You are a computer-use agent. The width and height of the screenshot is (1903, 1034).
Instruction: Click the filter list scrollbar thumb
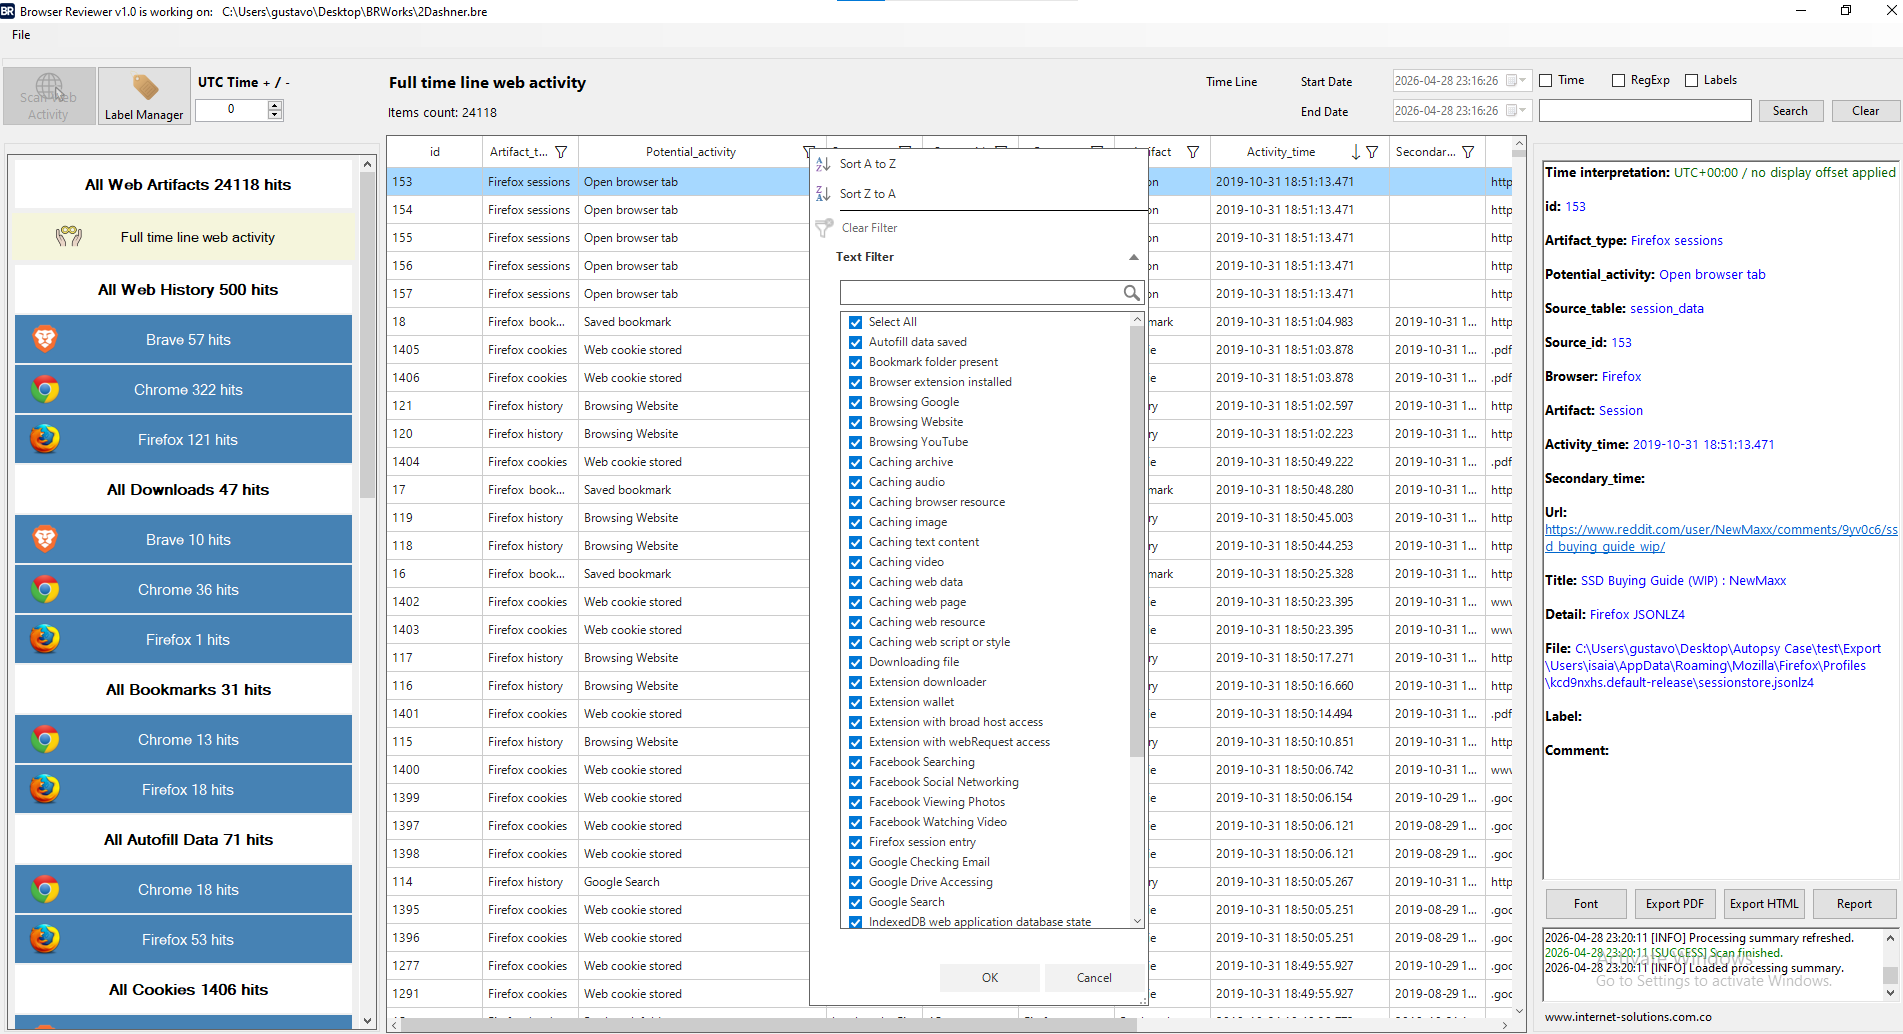(1137, 541)
